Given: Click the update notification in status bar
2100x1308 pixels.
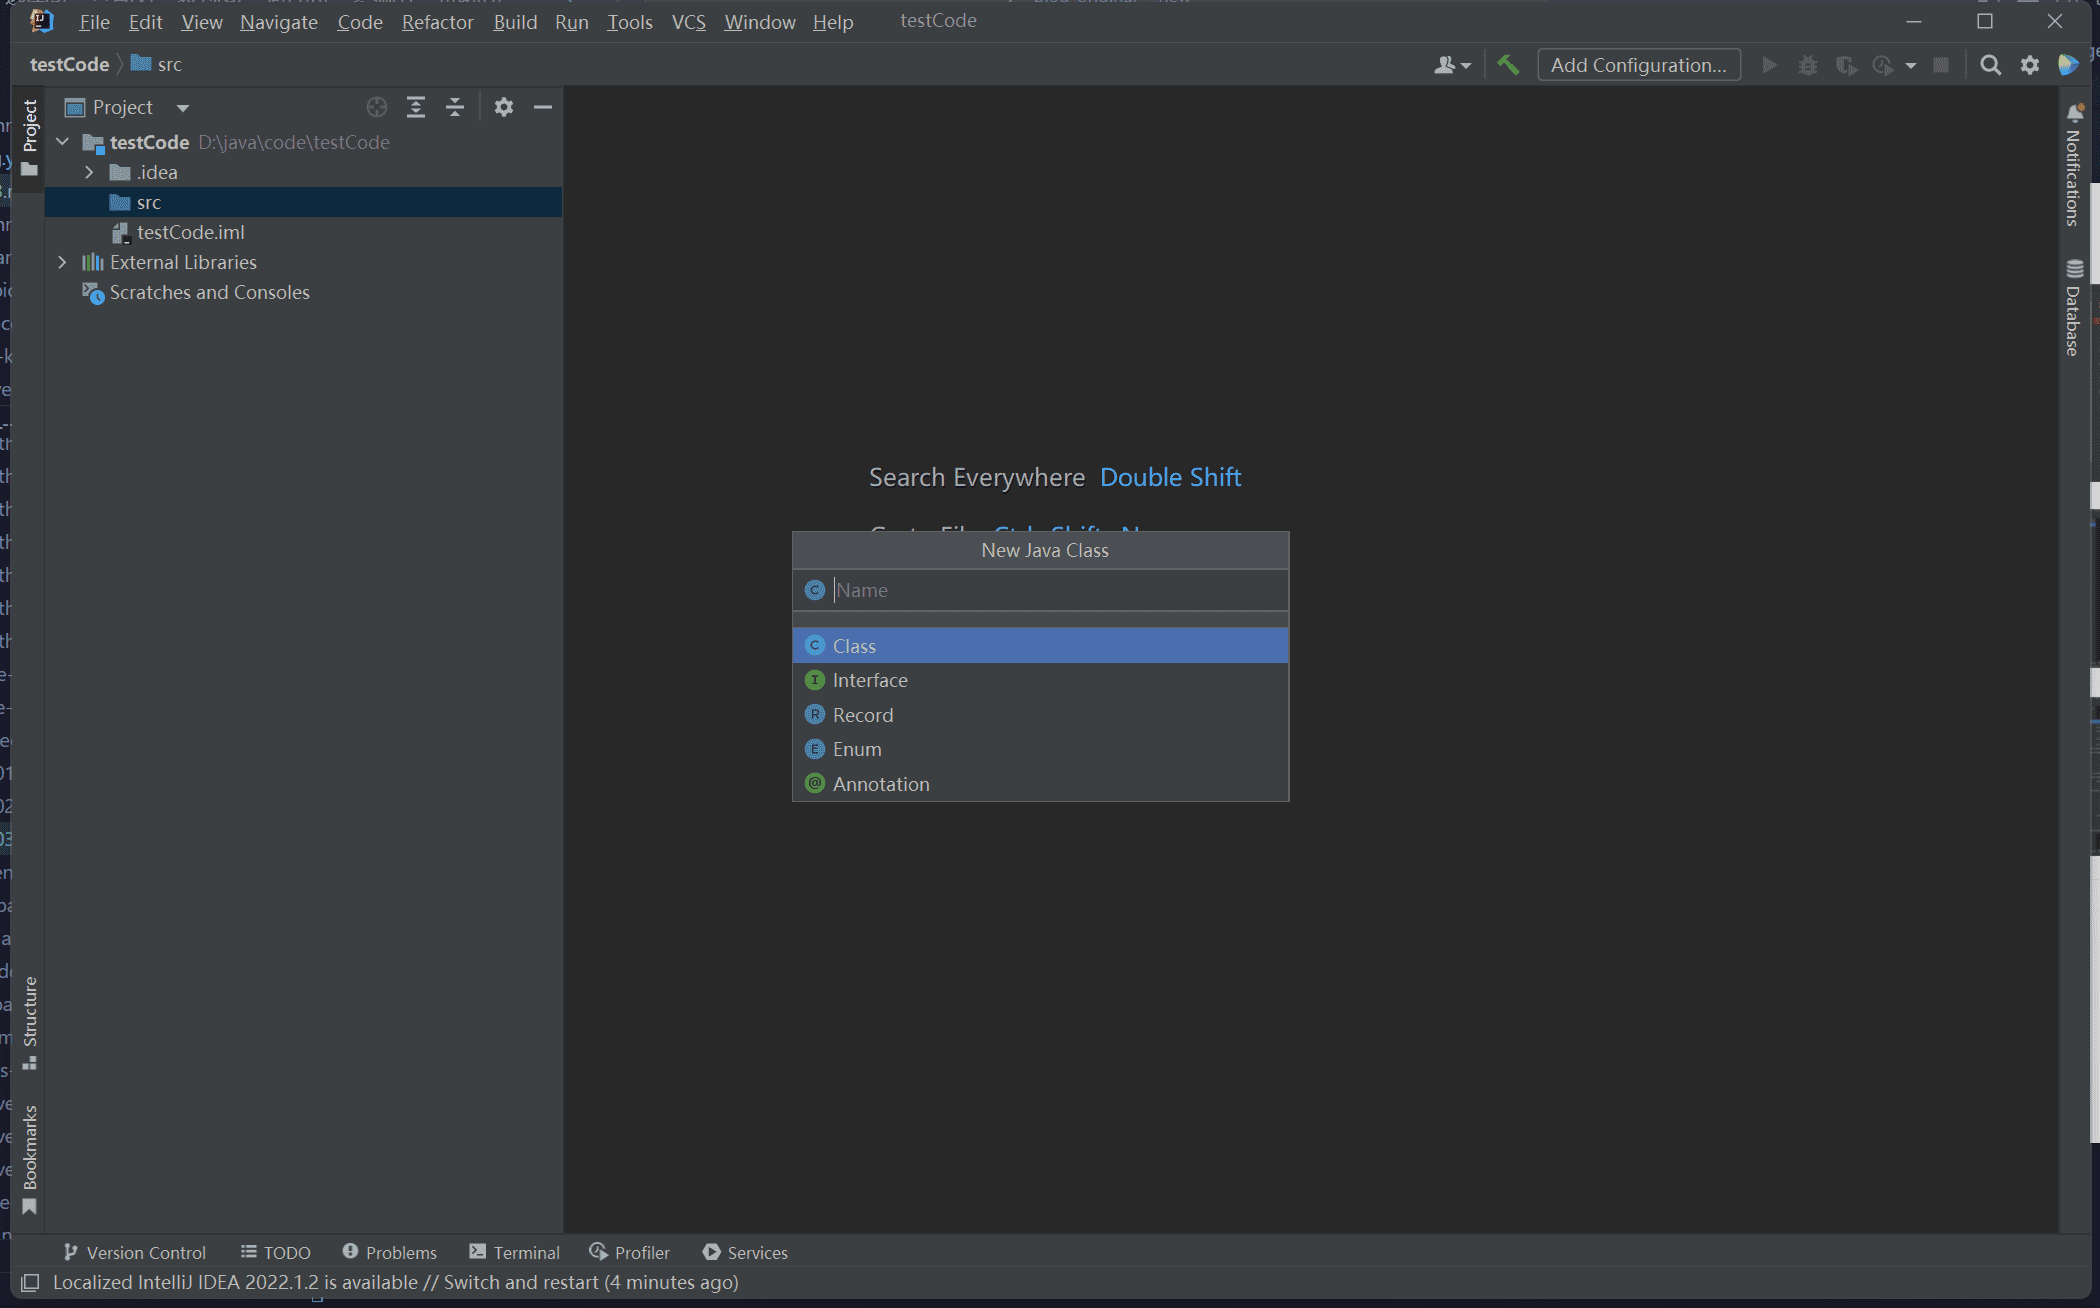Looking at the screenshot, I should [396, 1282].
